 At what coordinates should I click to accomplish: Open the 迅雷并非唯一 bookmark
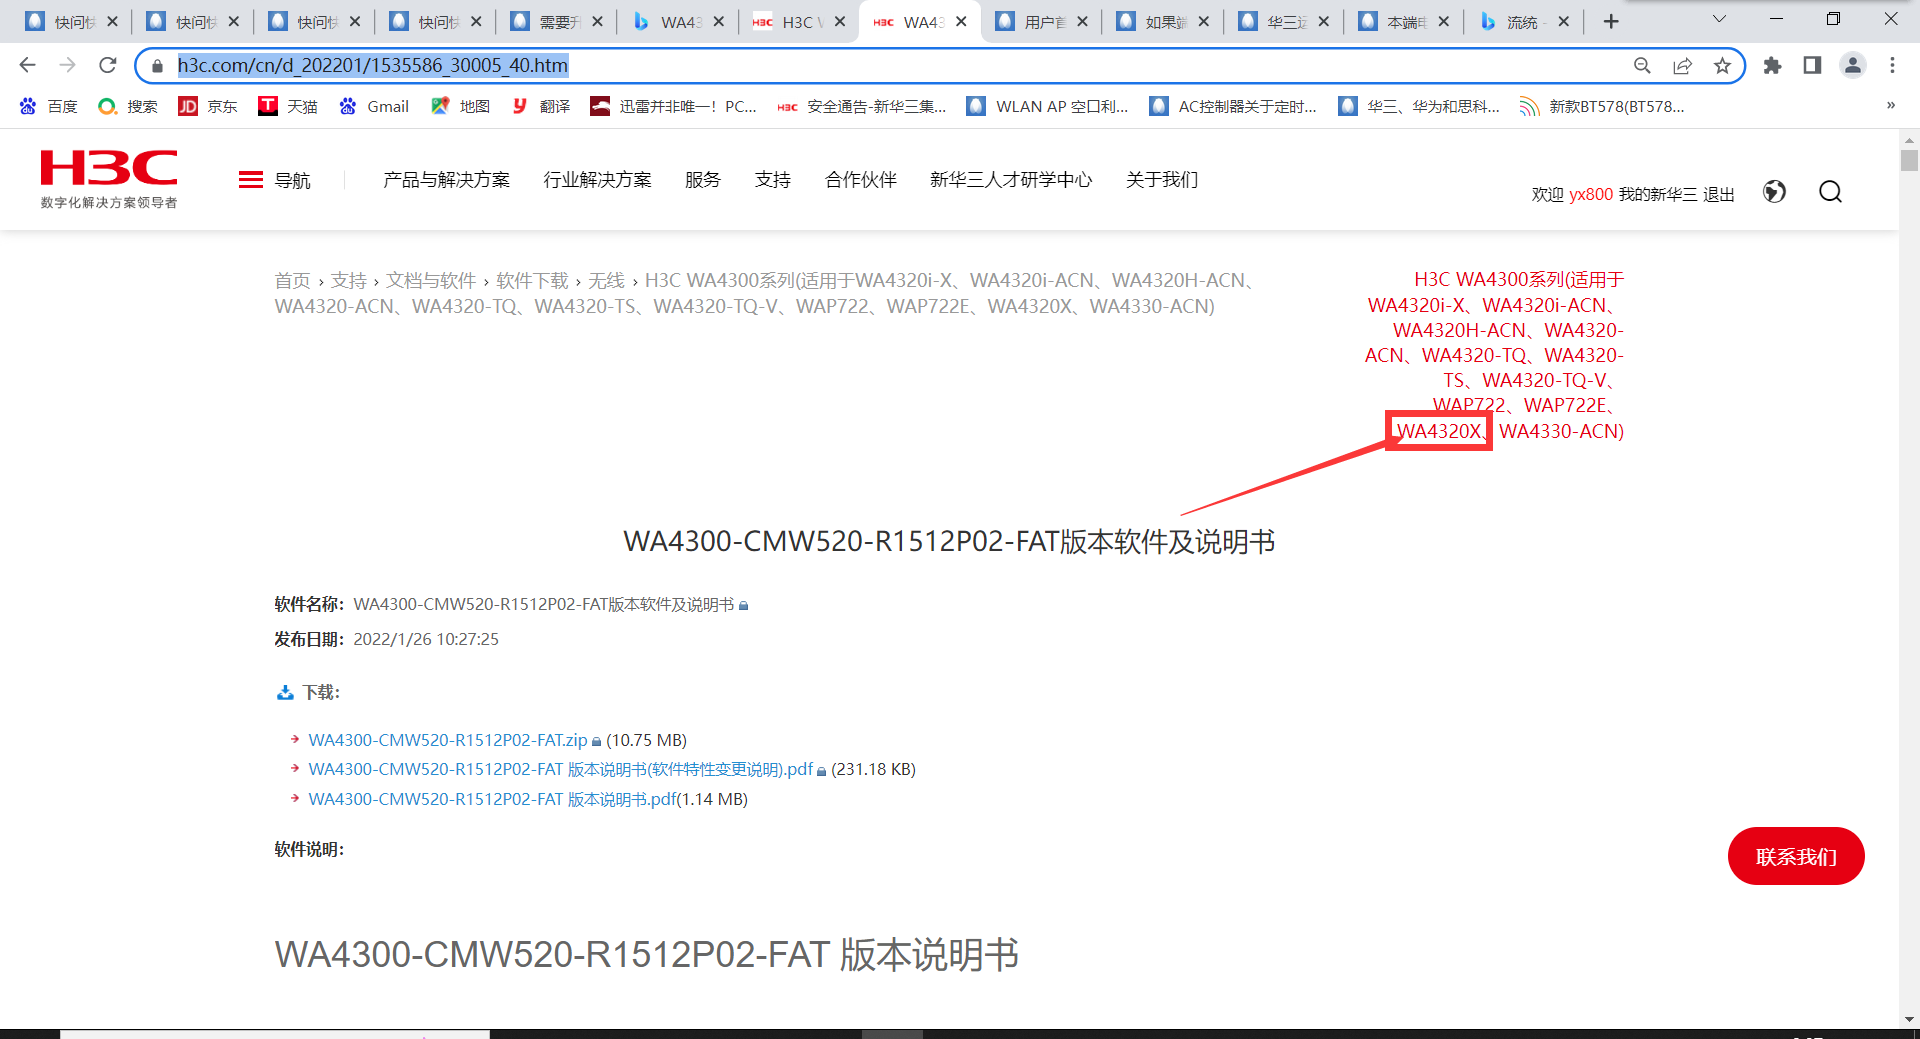[x=673, y=106]
